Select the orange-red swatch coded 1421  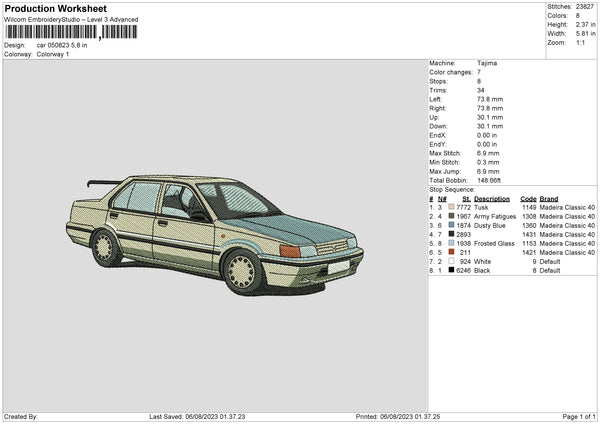(x=452, y=252)
